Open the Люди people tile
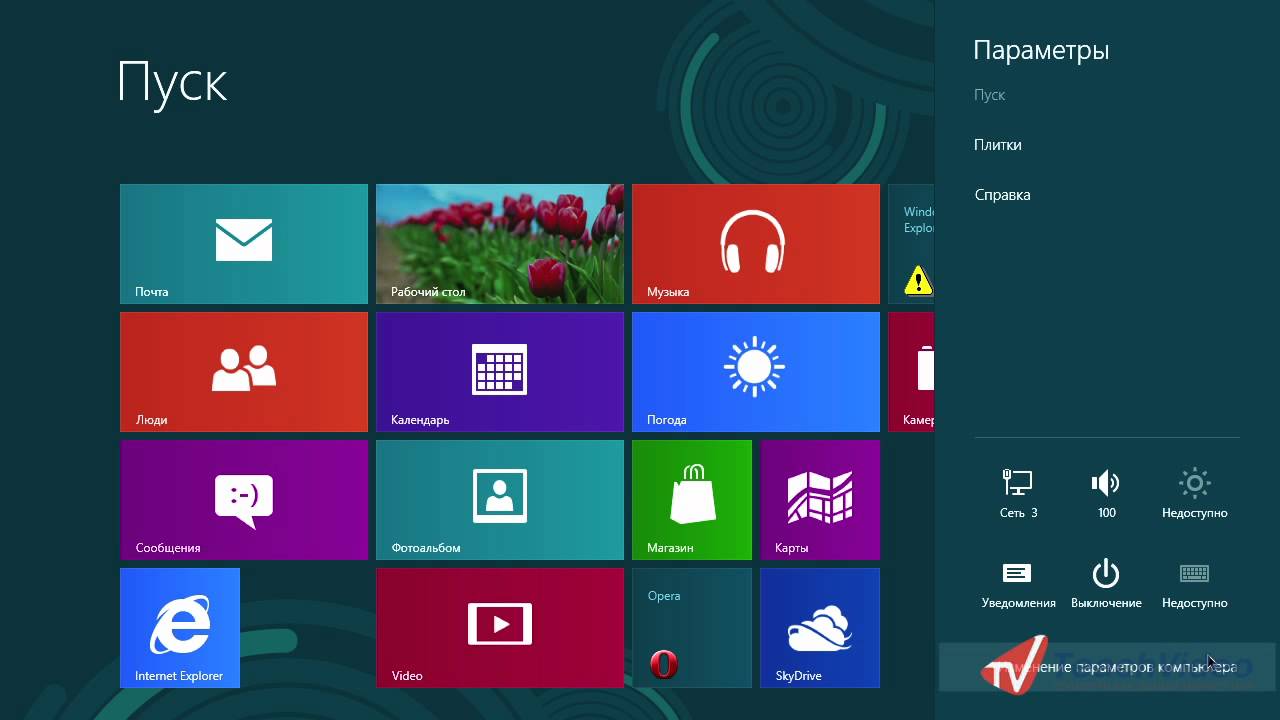1280x720 pixels. [x=244, y=372]
